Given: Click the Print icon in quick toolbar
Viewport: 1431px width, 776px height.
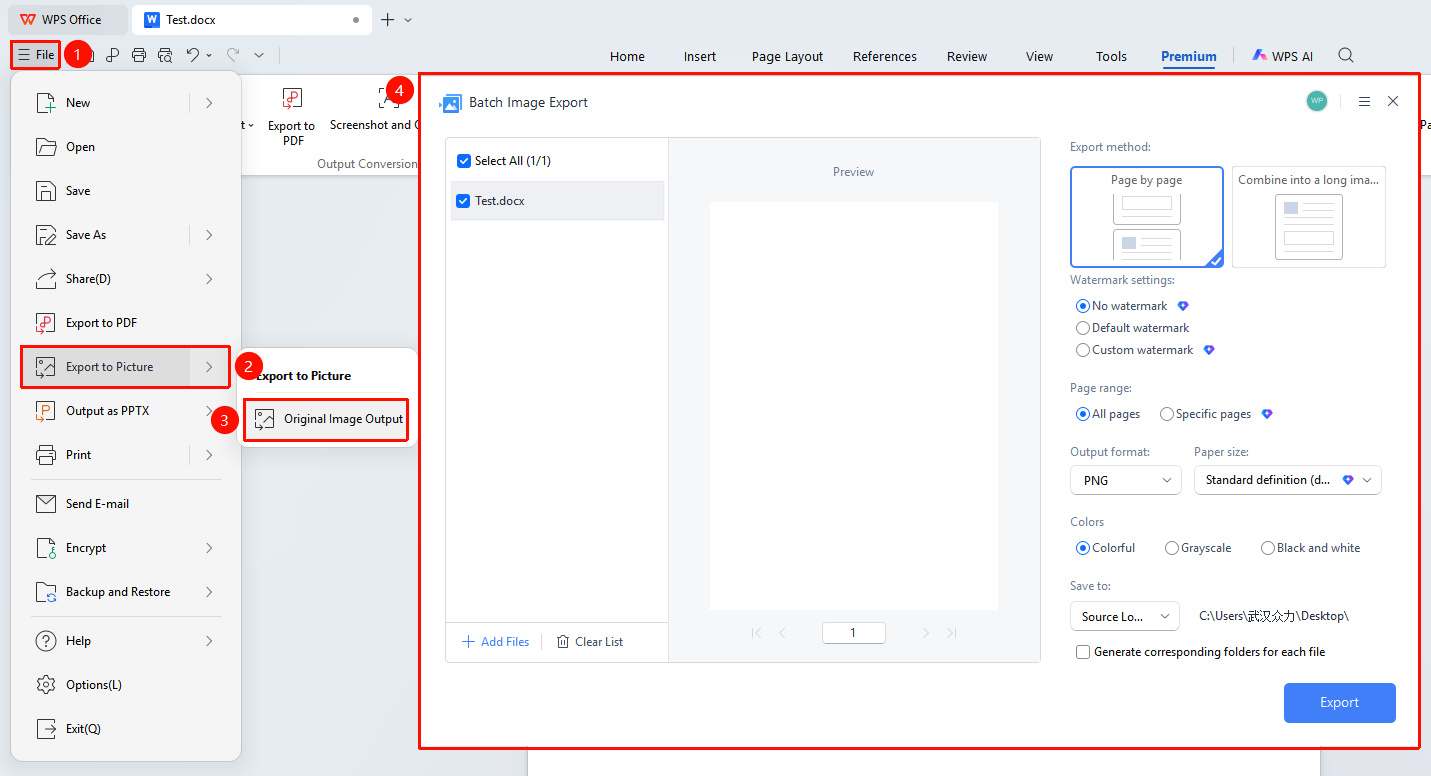Looking at the screenshot, I should 139,55.
